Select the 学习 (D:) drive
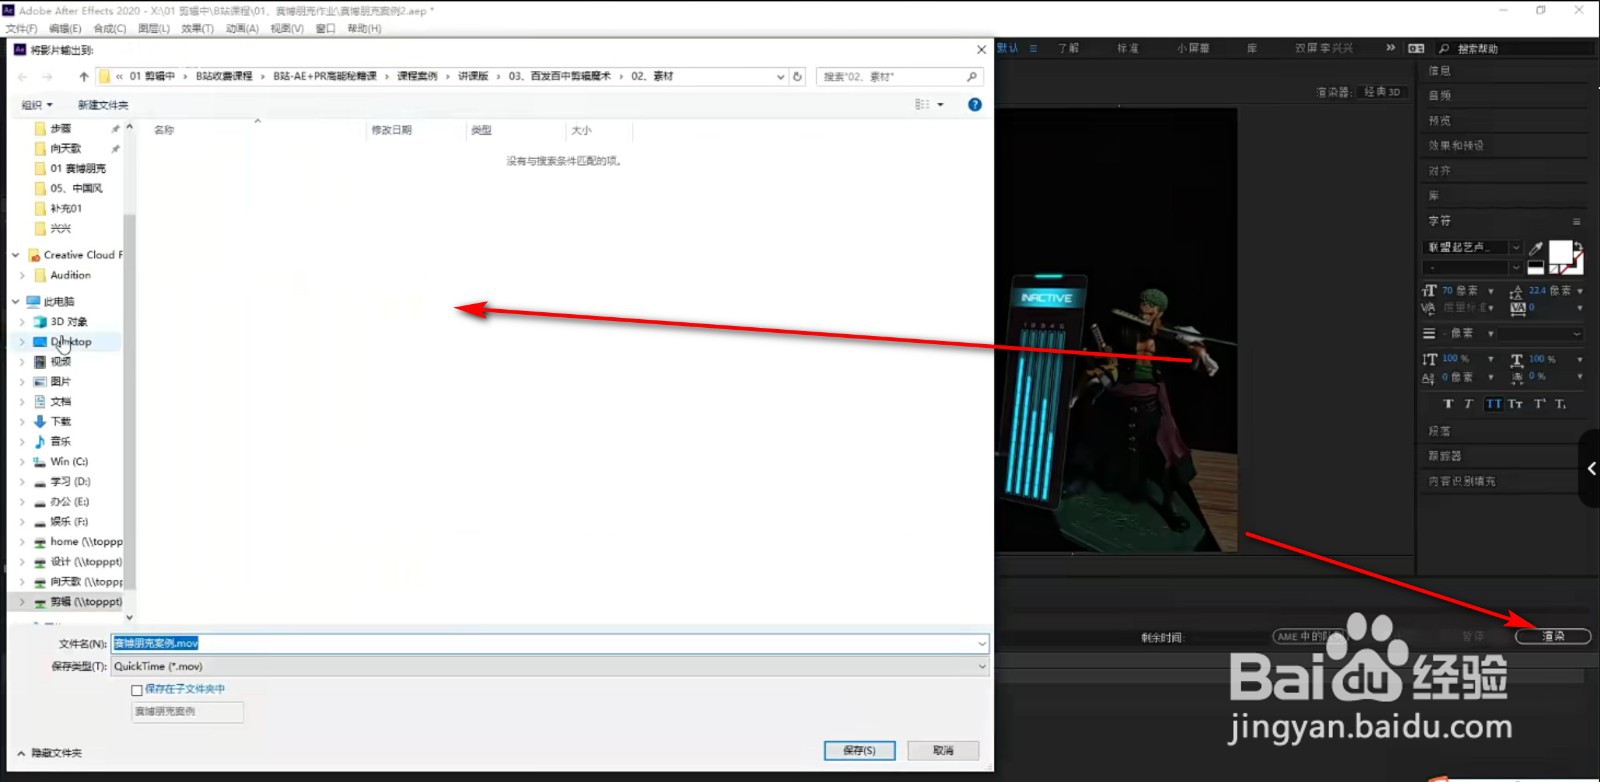Viewport: 1600px width, 782px height. click(x=70, y=482)
